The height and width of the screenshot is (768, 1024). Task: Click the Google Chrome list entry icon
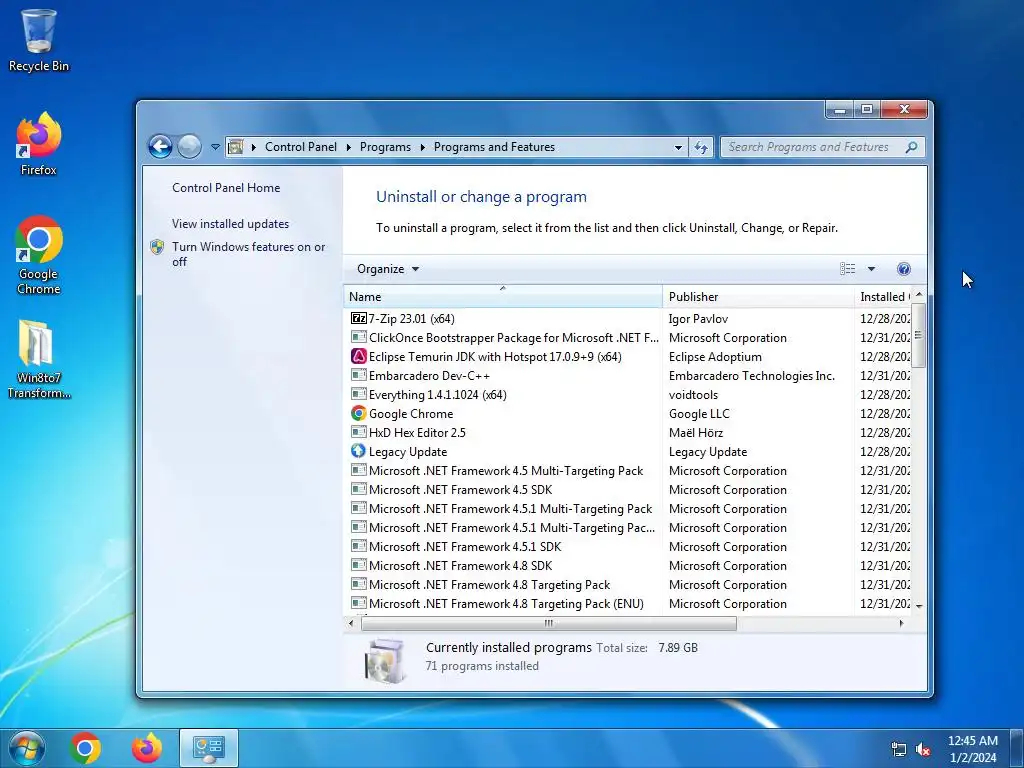click(x=359, y=413)
